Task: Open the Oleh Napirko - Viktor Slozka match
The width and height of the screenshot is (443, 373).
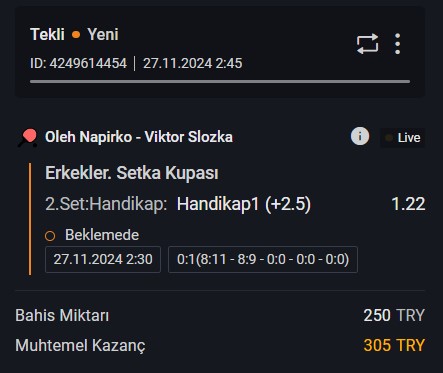Action: coord(139,137)
